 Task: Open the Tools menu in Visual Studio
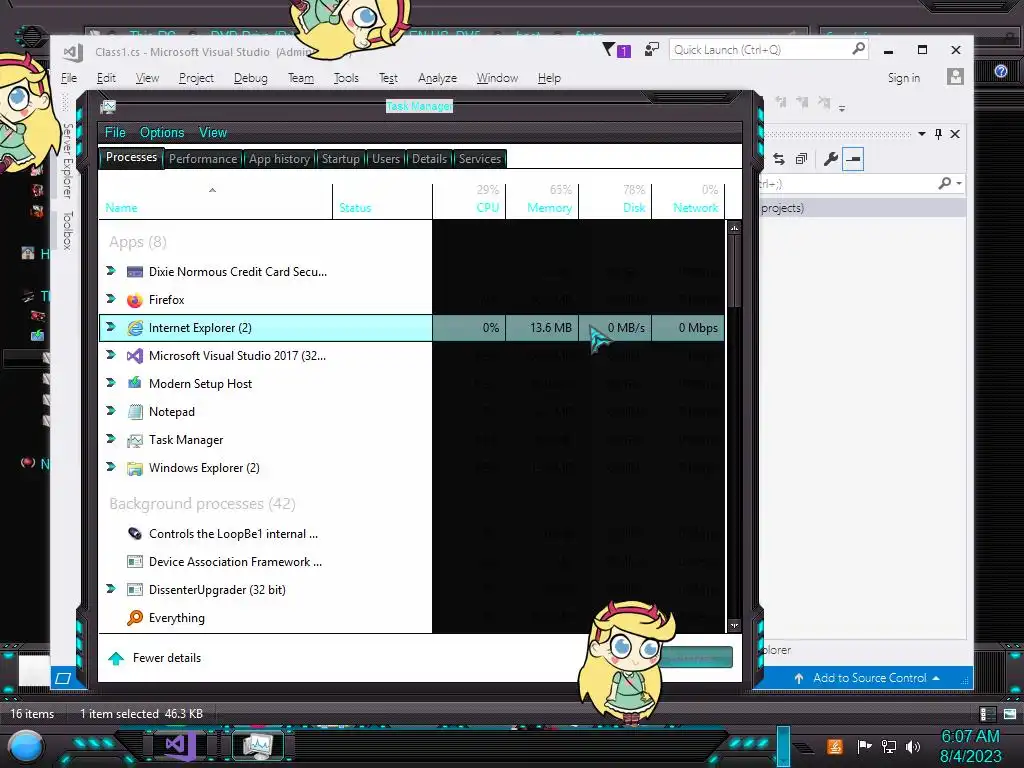(x=345, y=78)
